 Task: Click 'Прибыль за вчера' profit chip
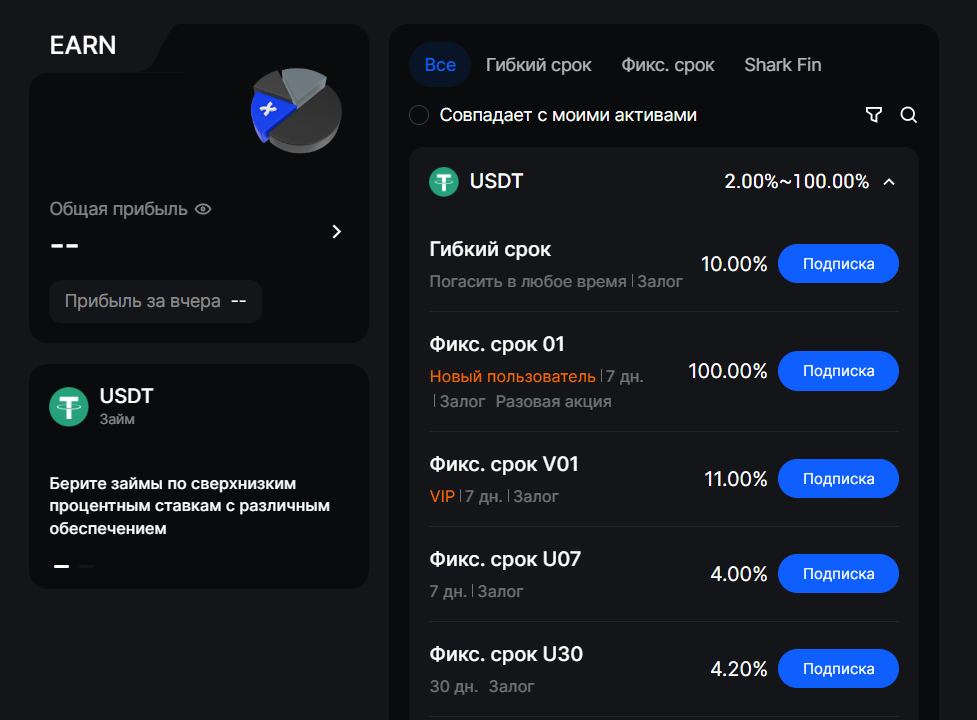pos(155,301)
